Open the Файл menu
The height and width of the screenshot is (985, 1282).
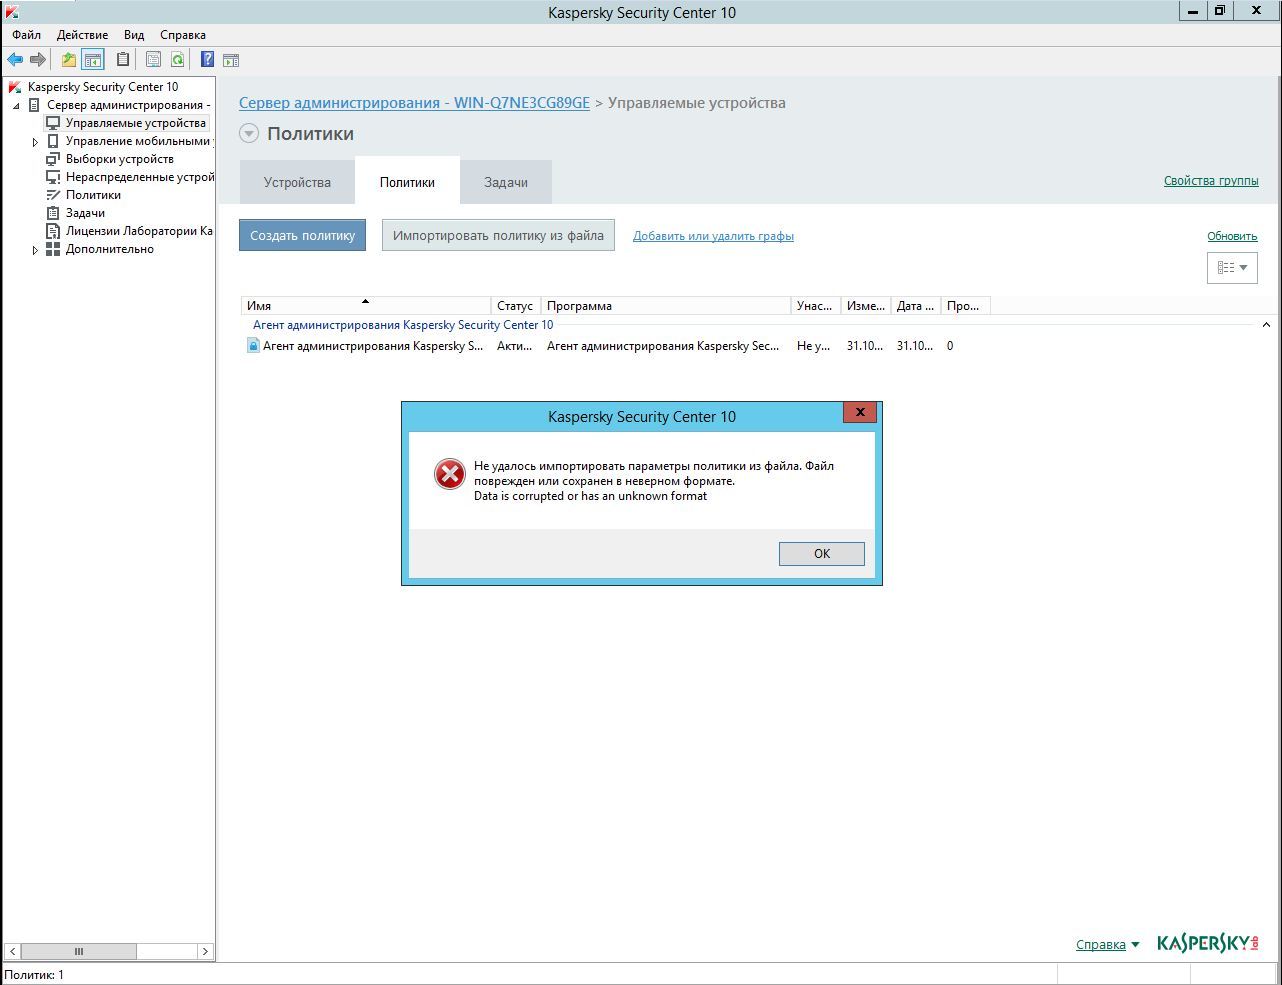click(27, 35)
